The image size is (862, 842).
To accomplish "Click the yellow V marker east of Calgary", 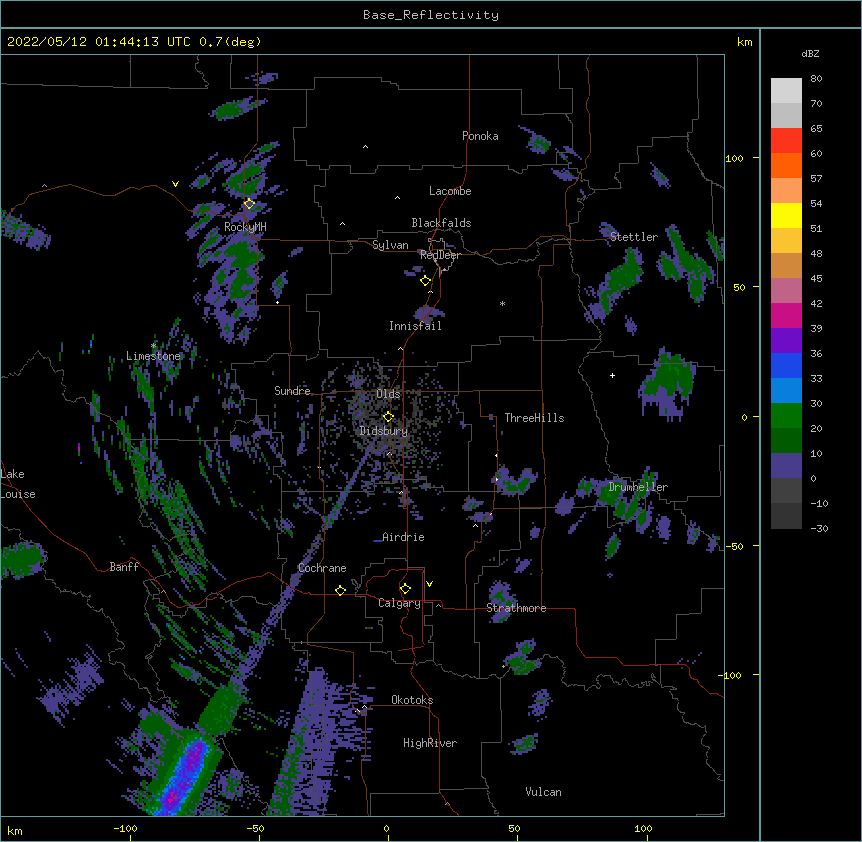I will [429, 584].
